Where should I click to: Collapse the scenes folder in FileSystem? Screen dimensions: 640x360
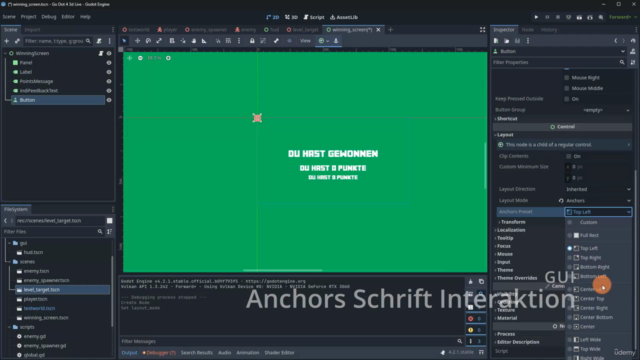point(9,262)
